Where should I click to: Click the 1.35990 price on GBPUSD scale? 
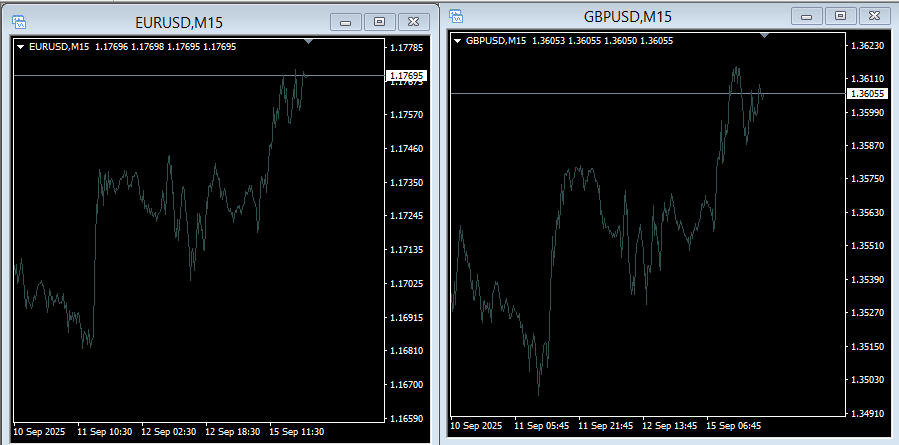coord(868,112)
